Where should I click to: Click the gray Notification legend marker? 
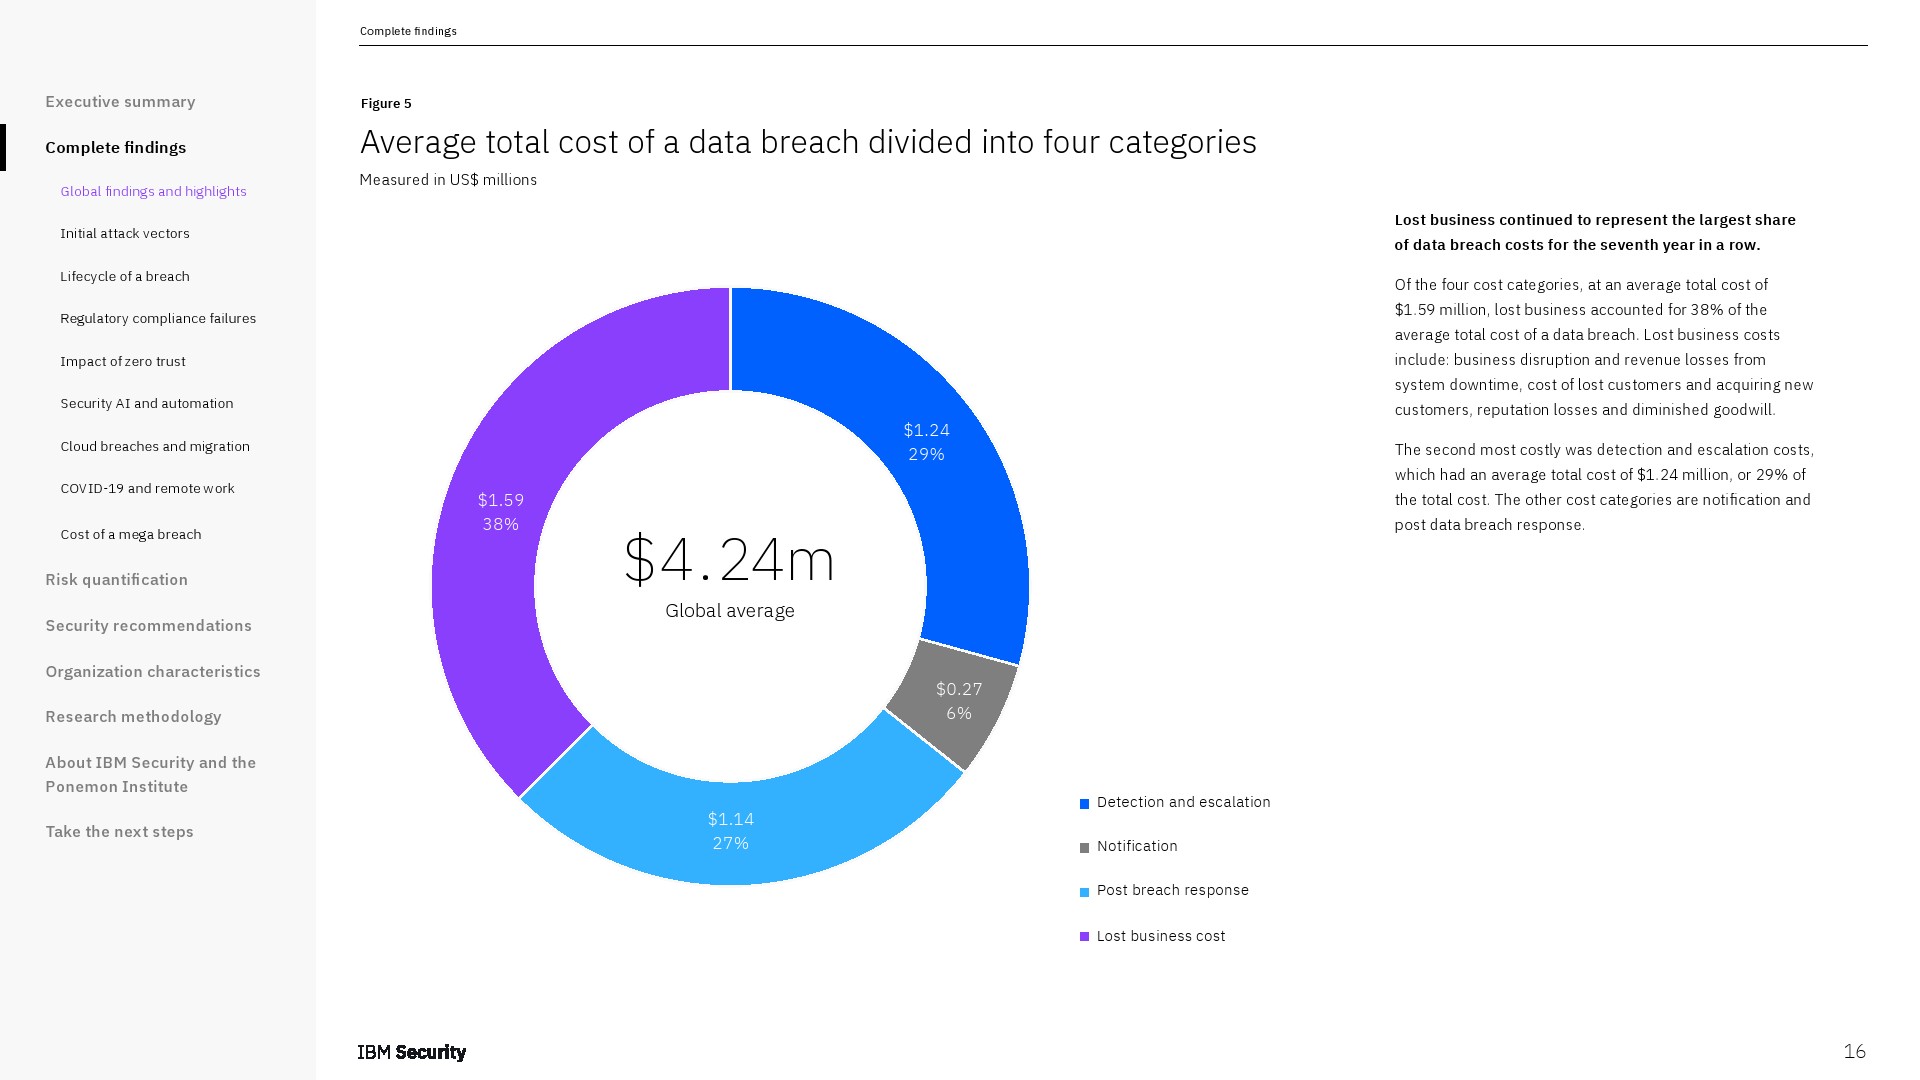click(x=1084, y=848)
